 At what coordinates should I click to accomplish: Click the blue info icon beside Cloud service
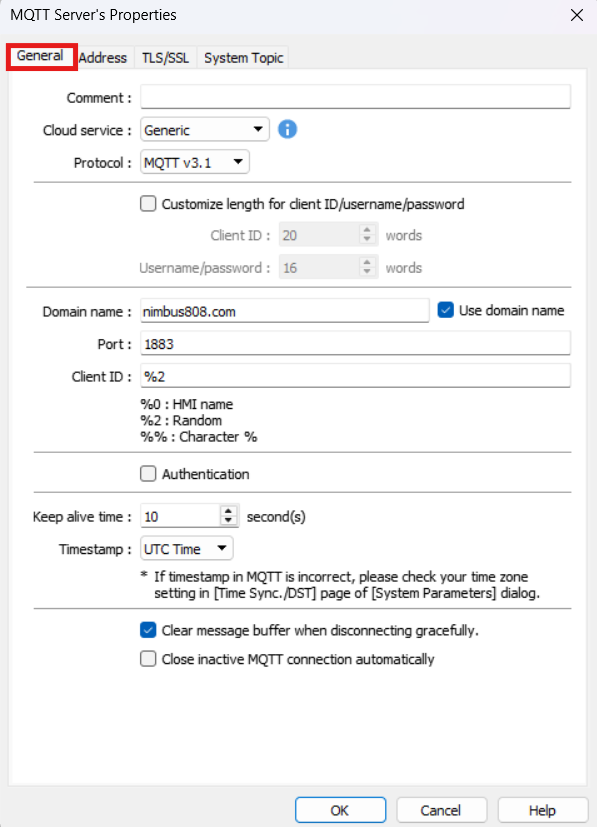(287, 130)
